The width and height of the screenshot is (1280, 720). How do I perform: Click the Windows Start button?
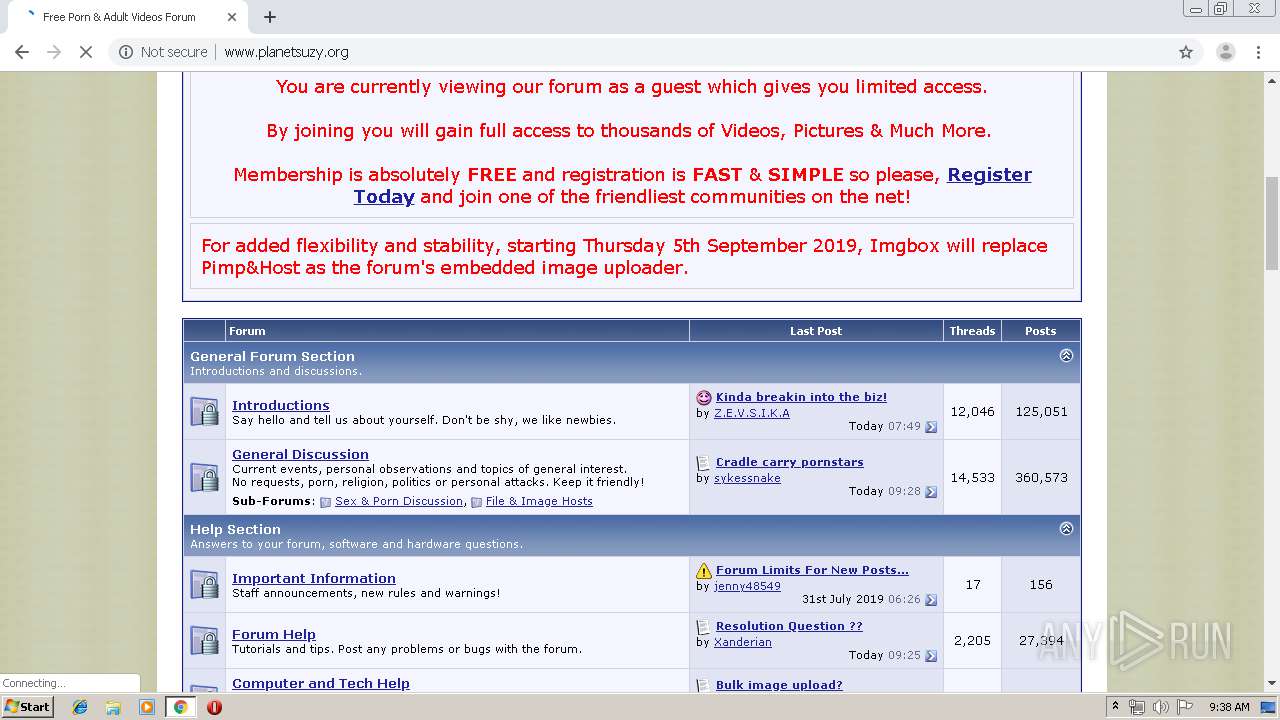click(x=27, y=707)
